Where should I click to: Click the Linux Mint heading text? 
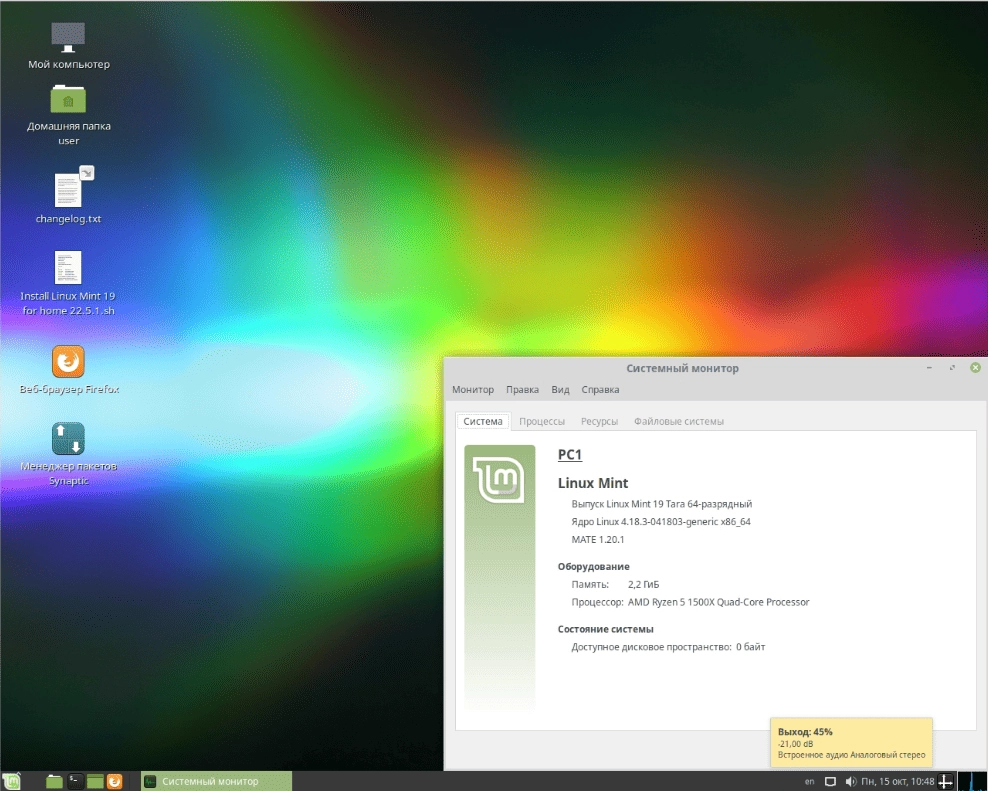pyautogui.click(x=592, y=483)
